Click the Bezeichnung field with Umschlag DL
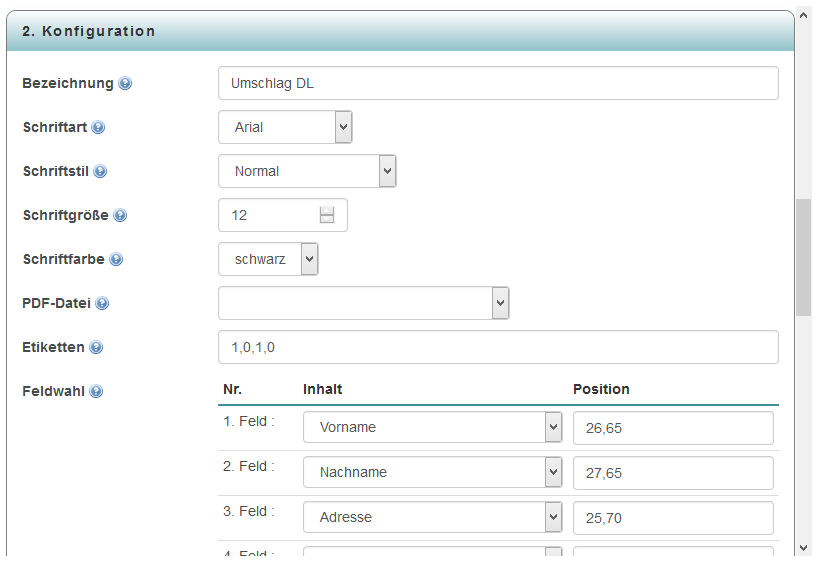Viewport: 818px width, 568px height. click(498, 83)
